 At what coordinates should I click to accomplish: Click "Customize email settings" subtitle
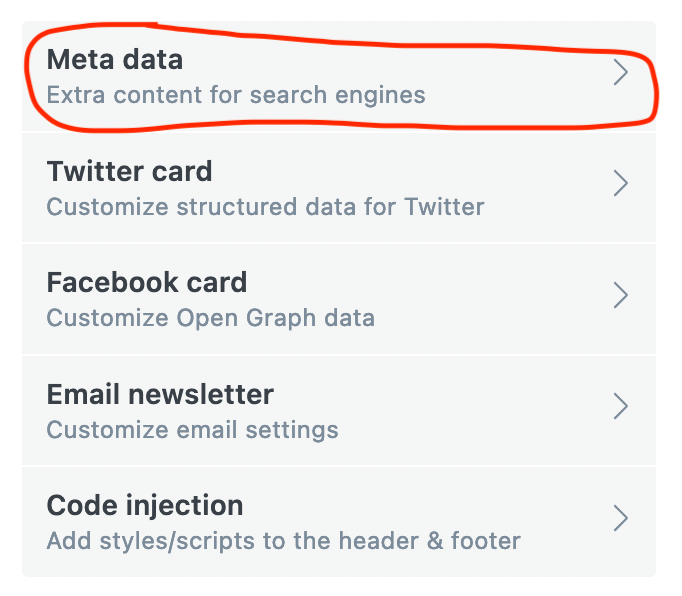[x=193, y=430]
